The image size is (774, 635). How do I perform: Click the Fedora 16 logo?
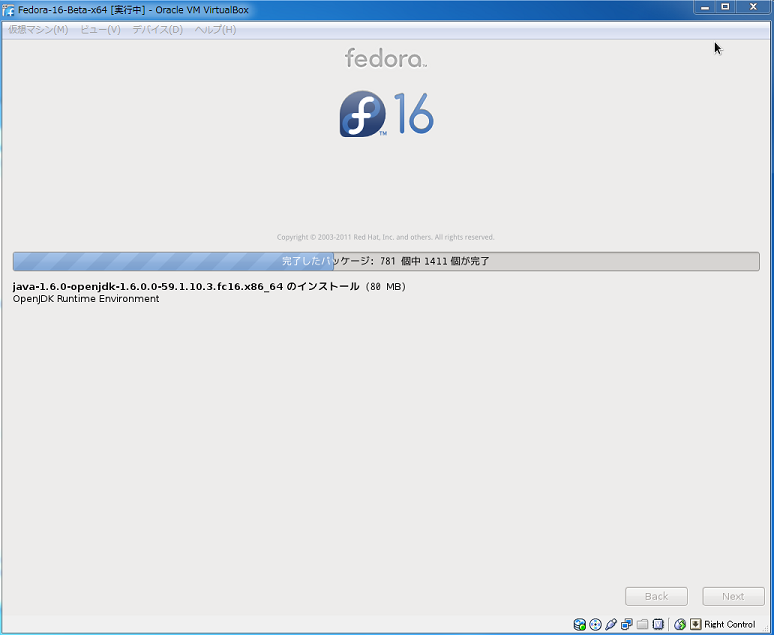coord(386,114)
